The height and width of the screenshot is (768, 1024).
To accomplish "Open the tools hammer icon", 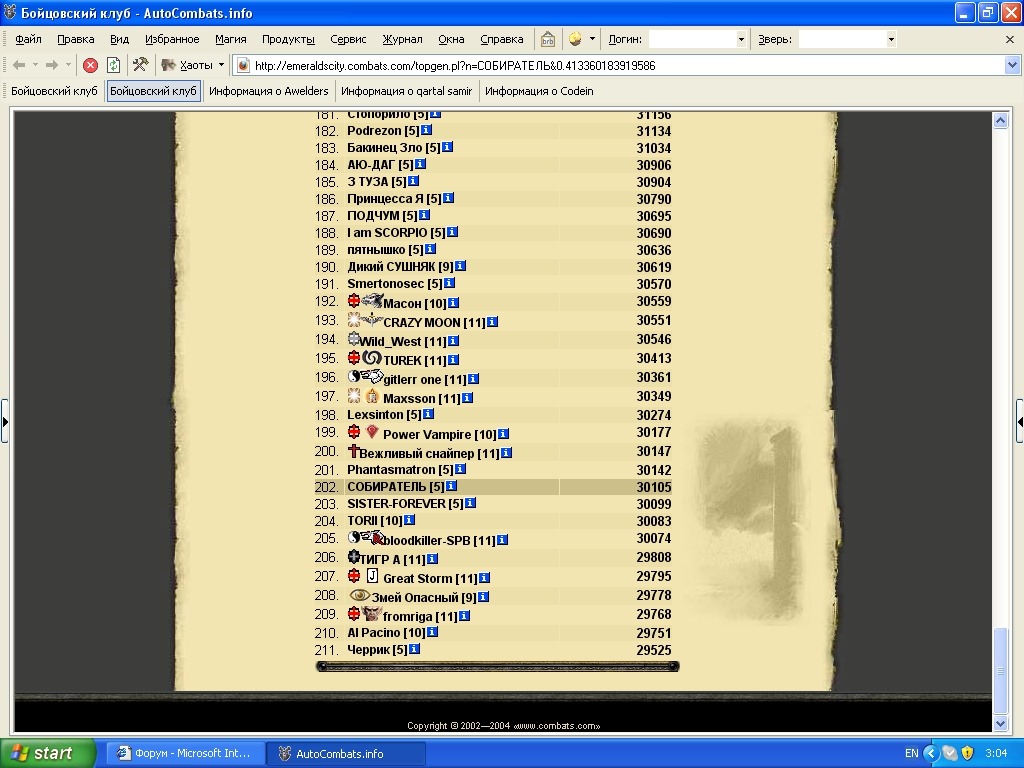I will 140,65.
